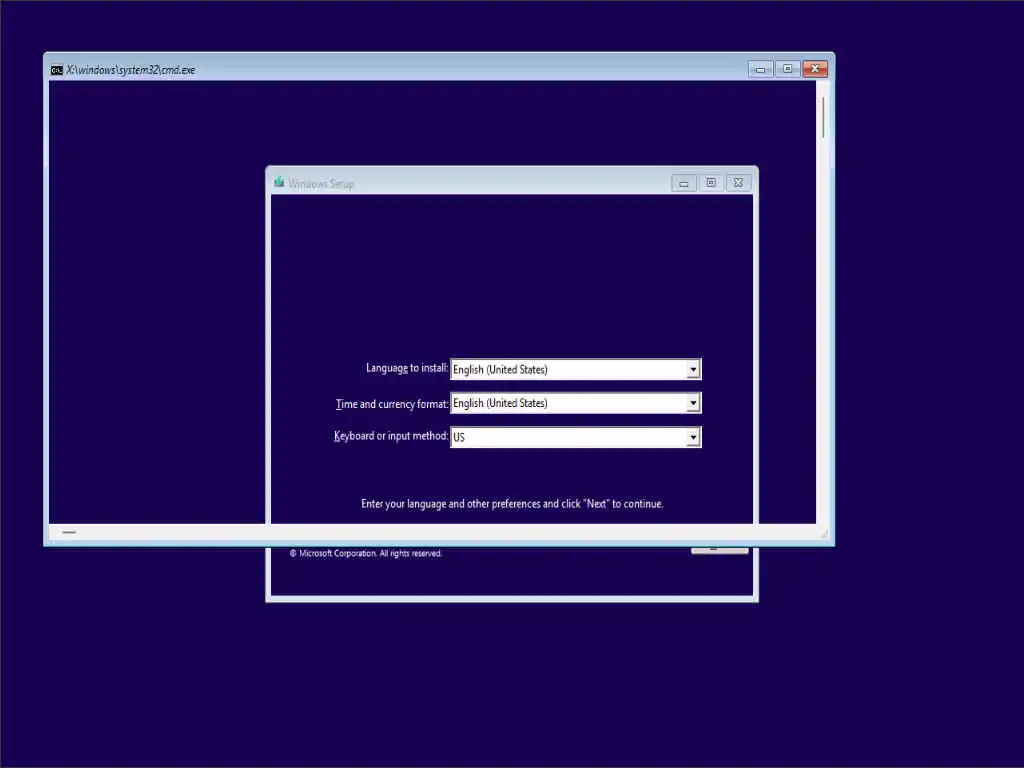Minimize the cmd.exe window
The height and width of the screenshot is (768, 1024).
tap(760, 69)
